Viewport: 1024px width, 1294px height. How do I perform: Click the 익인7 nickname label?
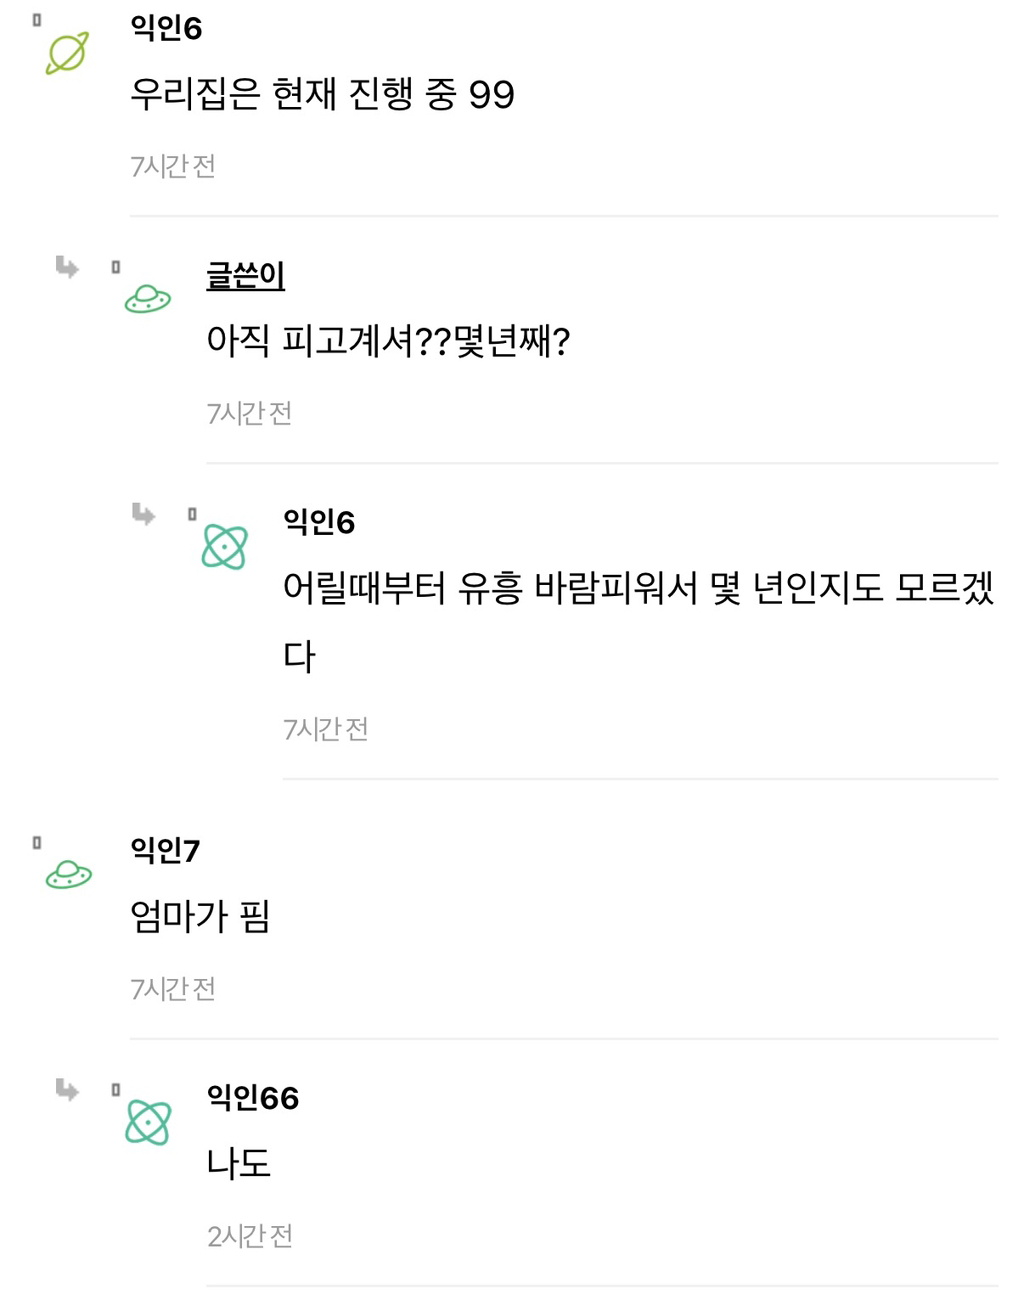pos(161,849)
